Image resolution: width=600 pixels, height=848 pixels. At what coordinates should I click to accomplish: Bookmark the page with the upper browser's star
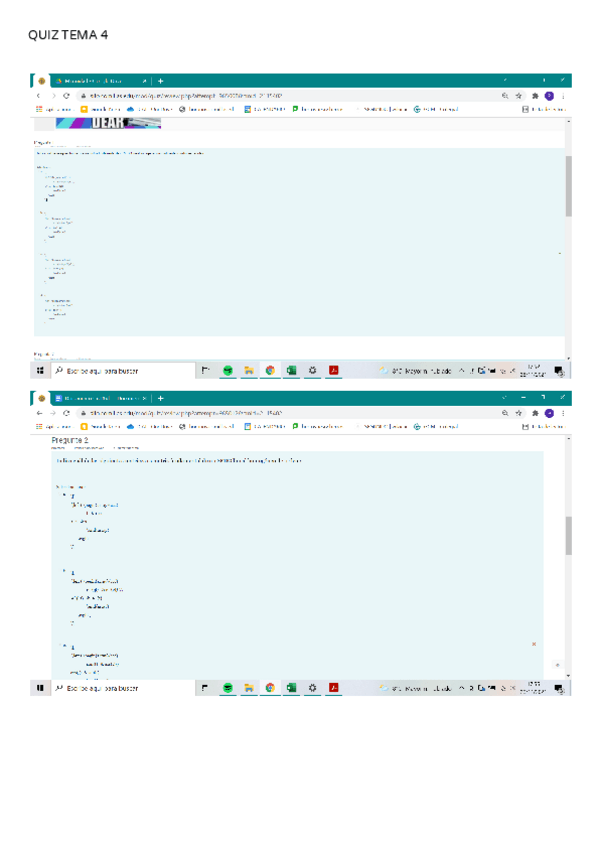tap(518, 96)
